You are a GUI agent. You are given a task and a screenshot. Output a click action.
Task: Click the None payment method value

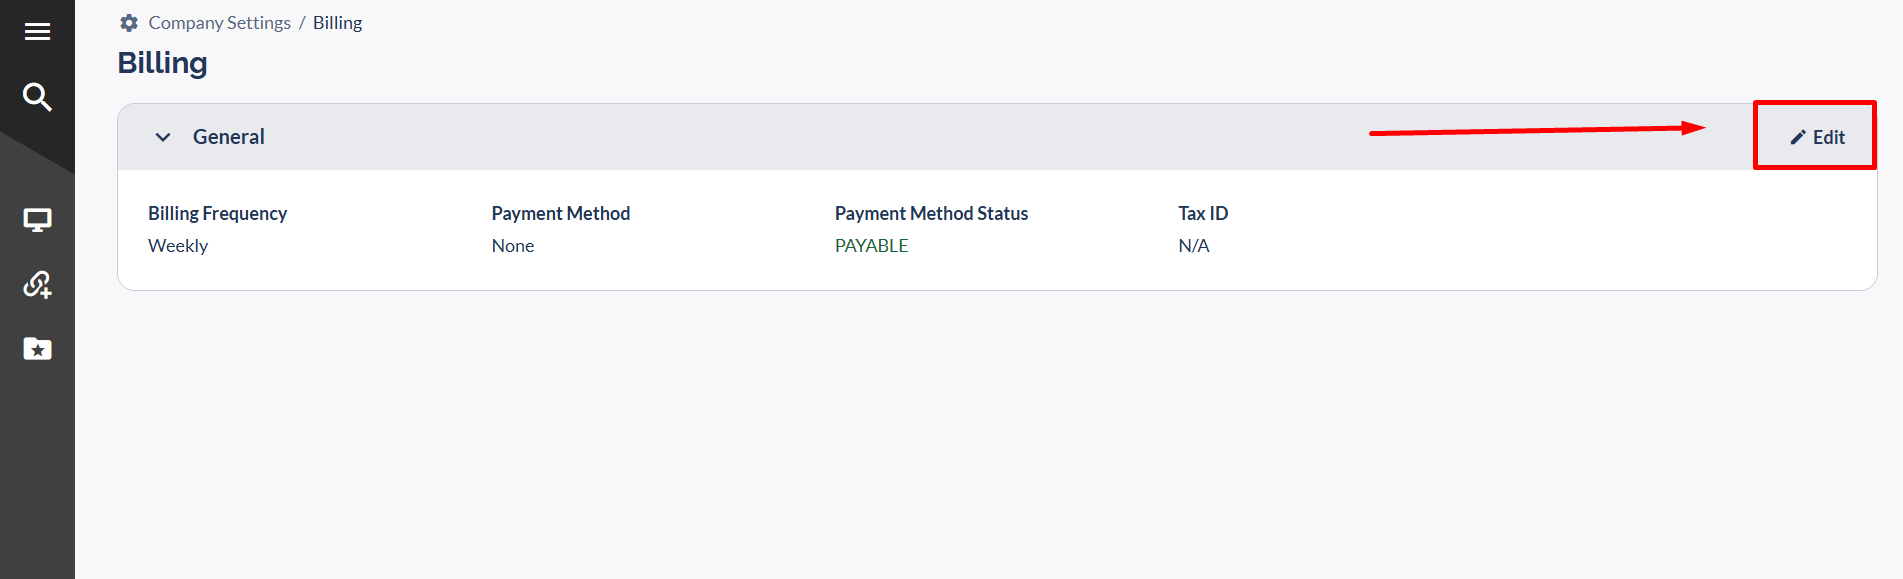coord(512,245)
